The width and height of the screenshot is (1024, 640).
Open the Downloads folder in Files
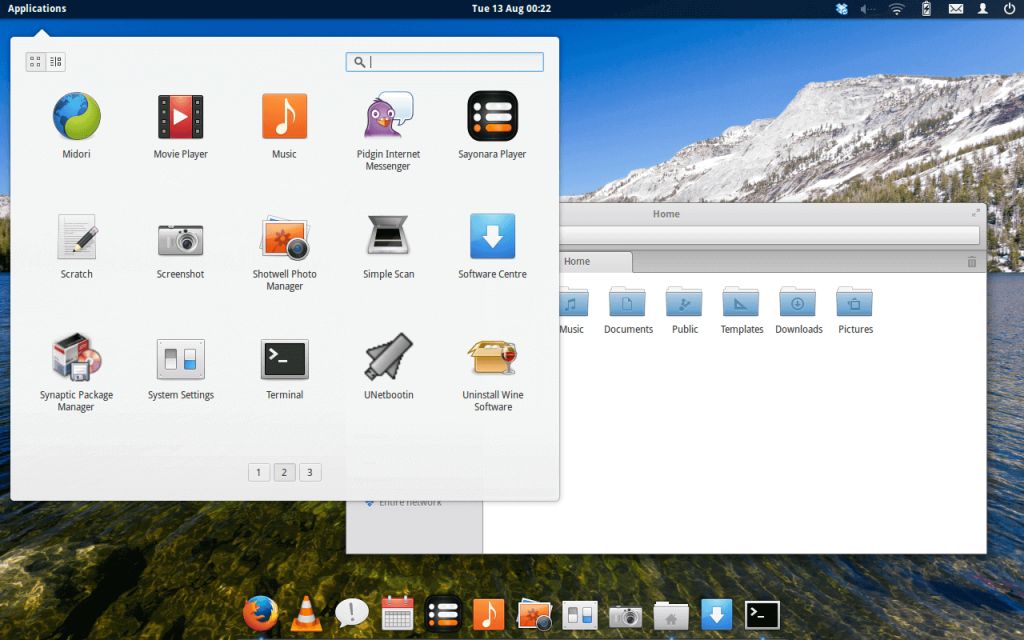[798, 311]
